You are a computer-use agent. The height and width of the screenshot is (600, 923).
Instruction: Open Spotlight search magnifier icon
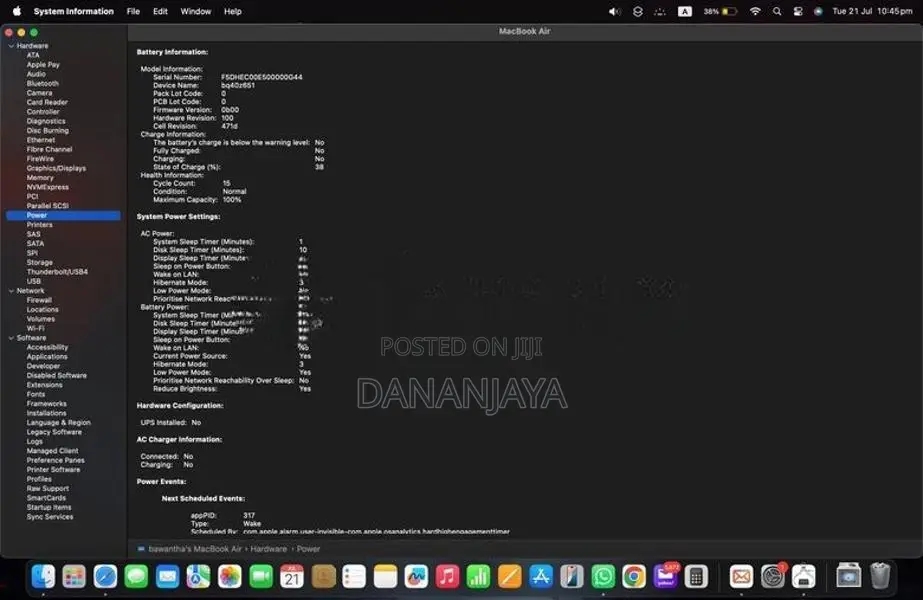(x=777, y=11)
